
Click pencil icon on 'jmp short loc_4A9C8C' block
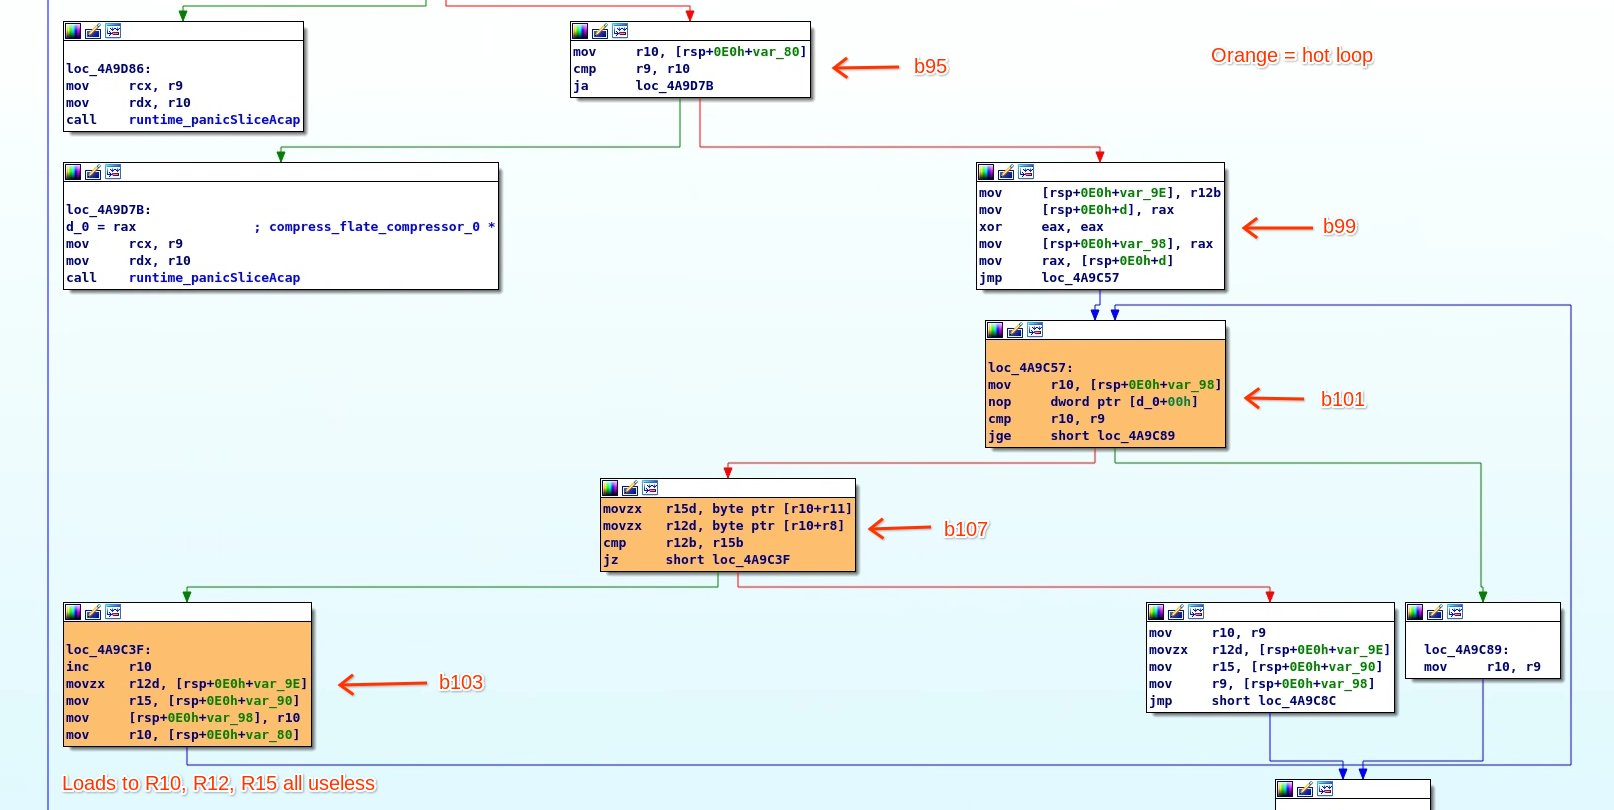tap(1176, 612)
